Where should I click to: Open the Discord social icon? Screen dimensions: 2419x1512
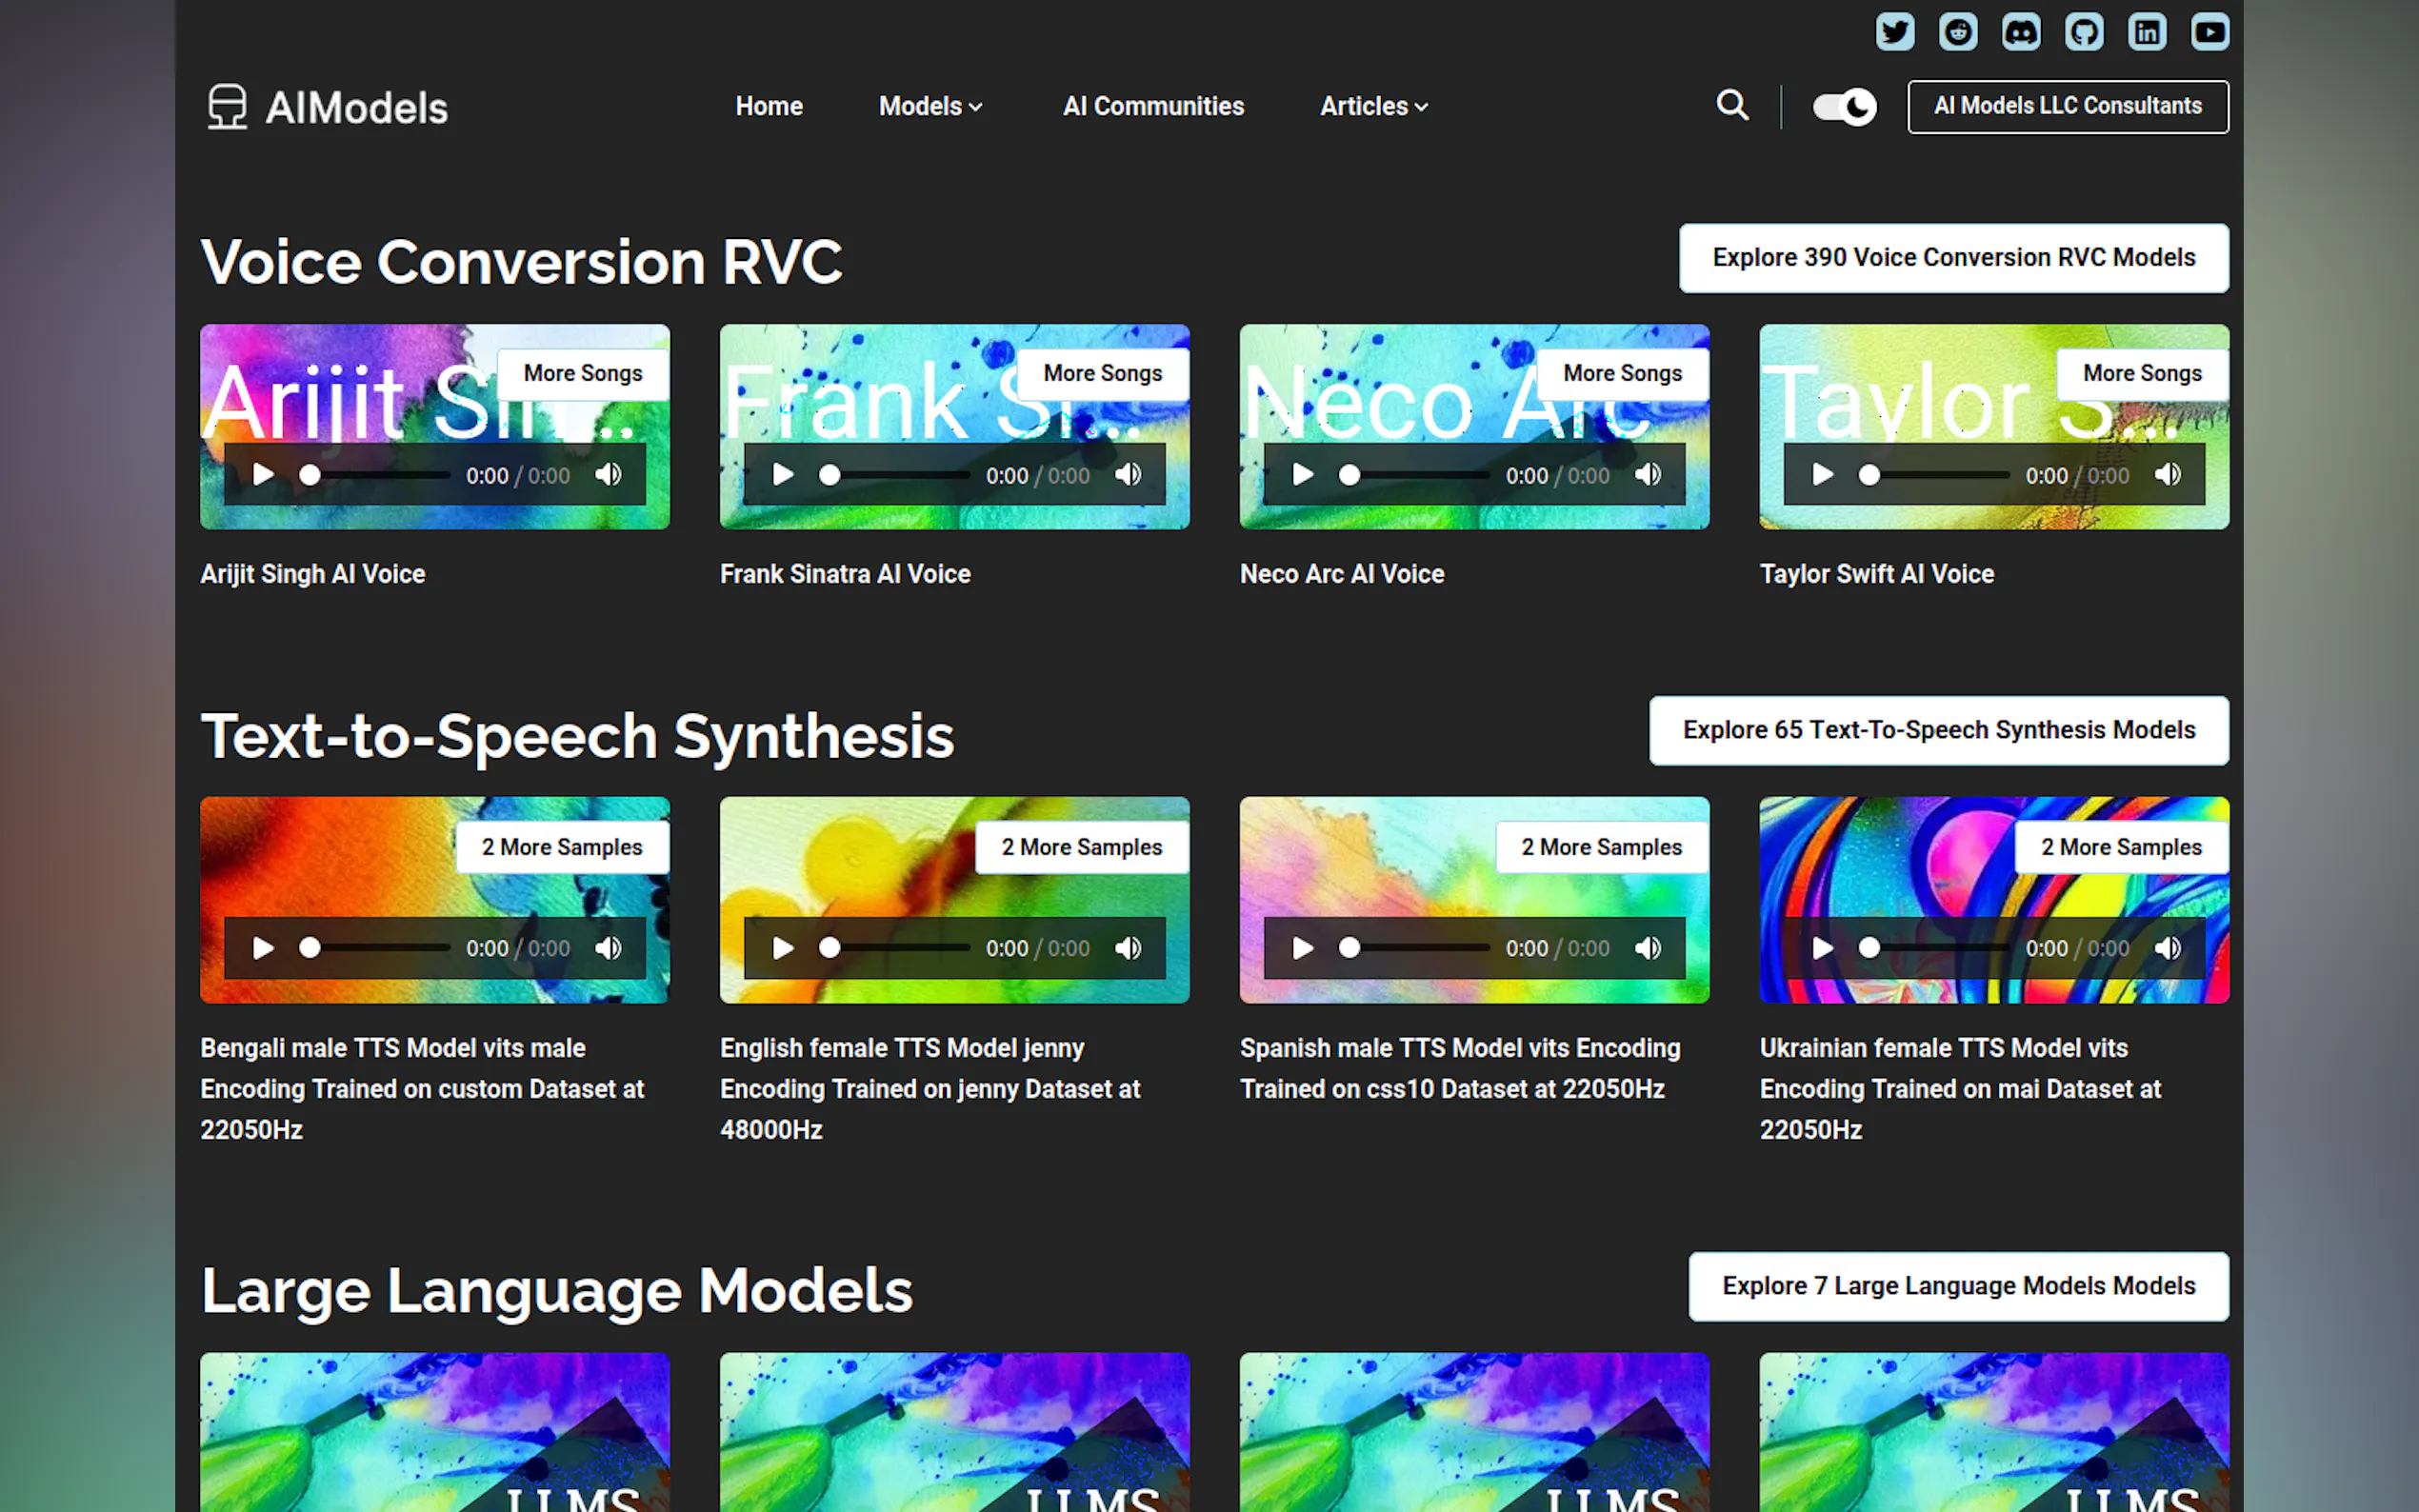pyautogui.click(x=2020, y=32)
